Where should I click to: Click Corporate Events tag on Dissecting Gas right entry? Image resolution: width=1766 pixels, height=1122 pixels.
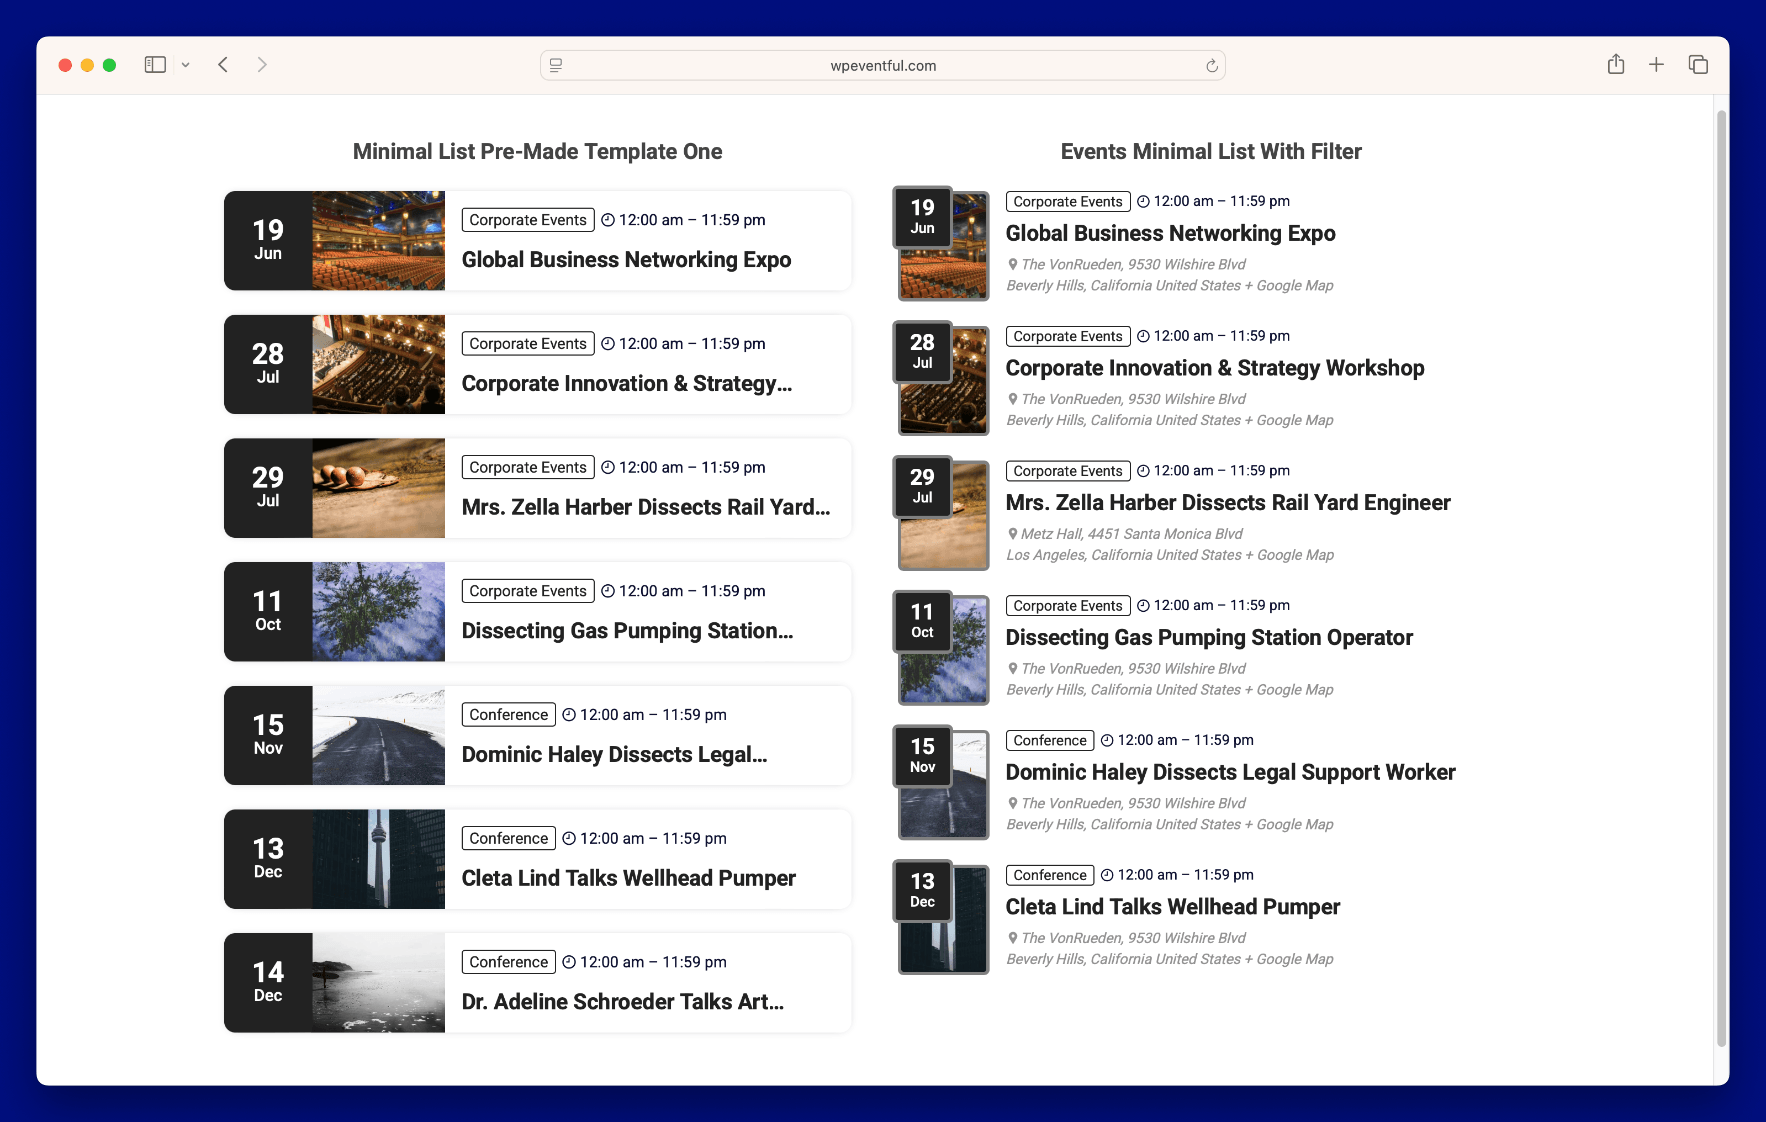(1067, 606)
